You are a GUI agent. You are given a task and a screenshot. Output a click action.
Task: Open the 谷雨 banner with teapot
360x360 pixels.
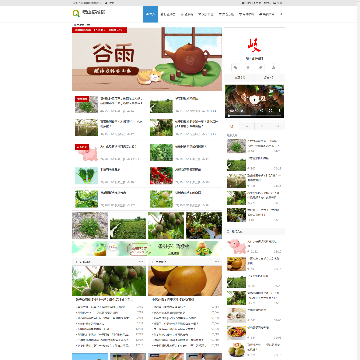pyautogui.click(x=147, y=59)
